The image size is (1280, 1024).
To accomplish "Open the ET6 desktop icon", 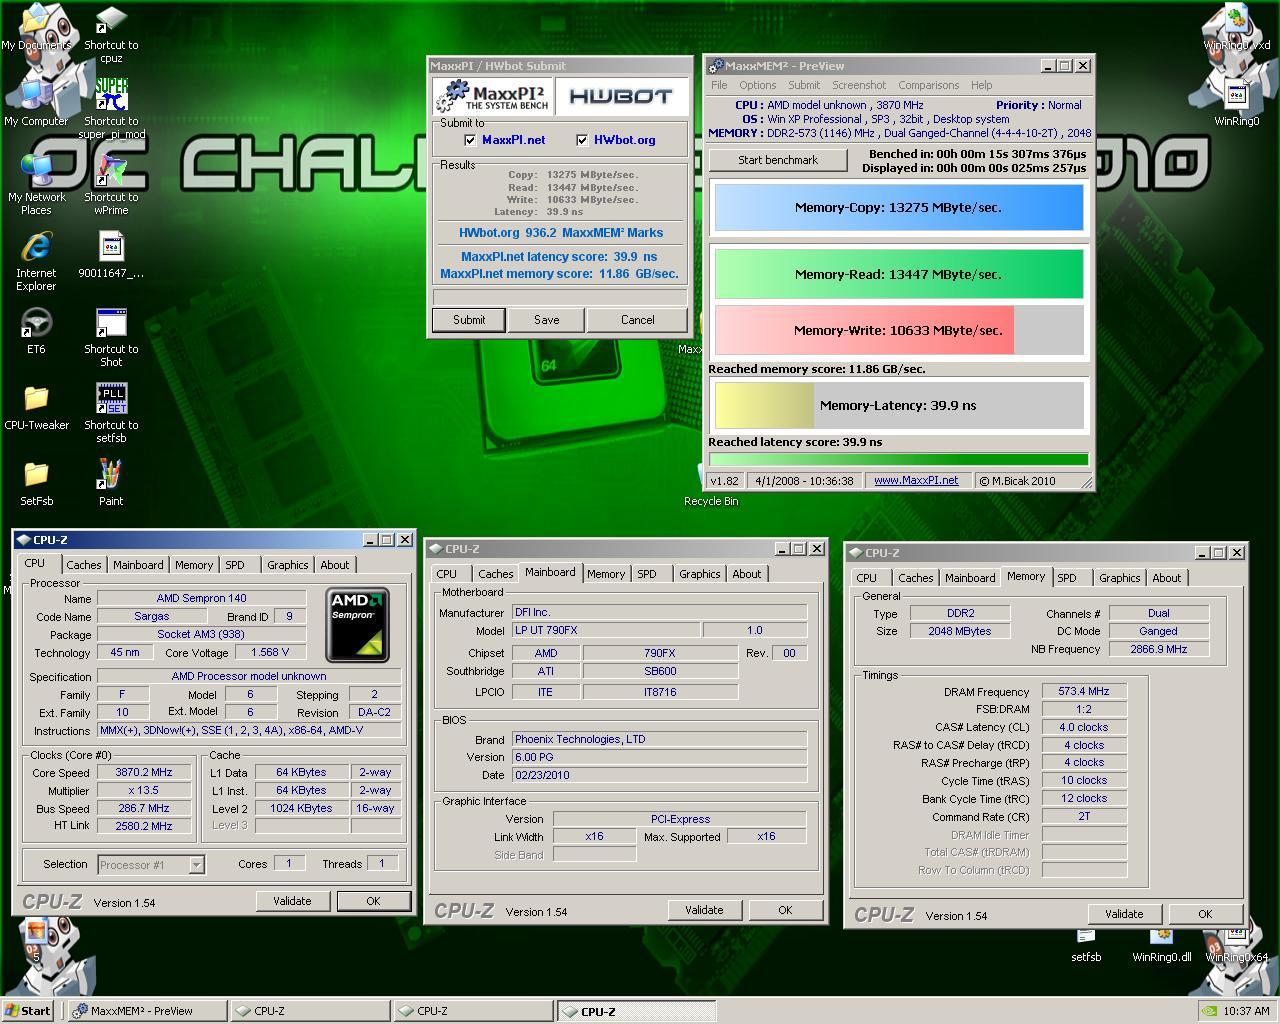I will (36, 331).
